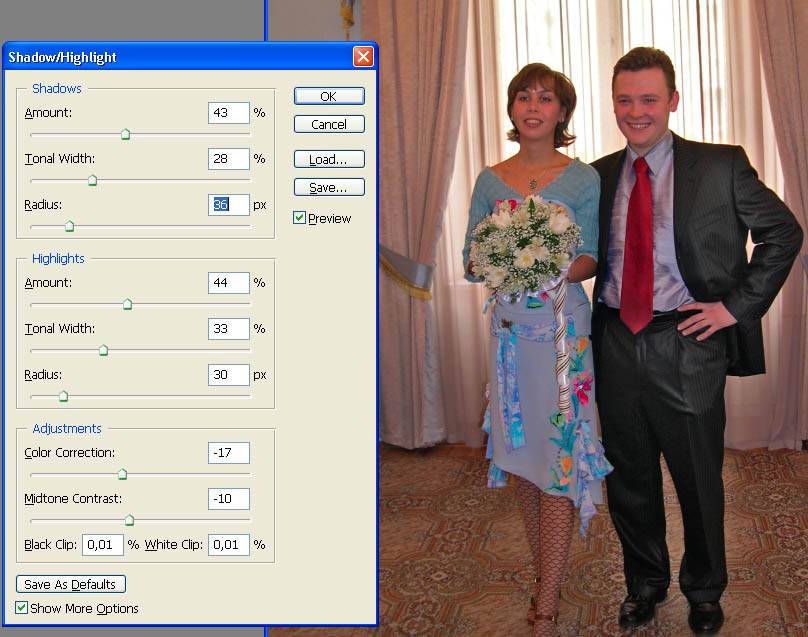Focus the Black Clip input field
This screenshot has height=637, width=808.
[x=103, y=545]
